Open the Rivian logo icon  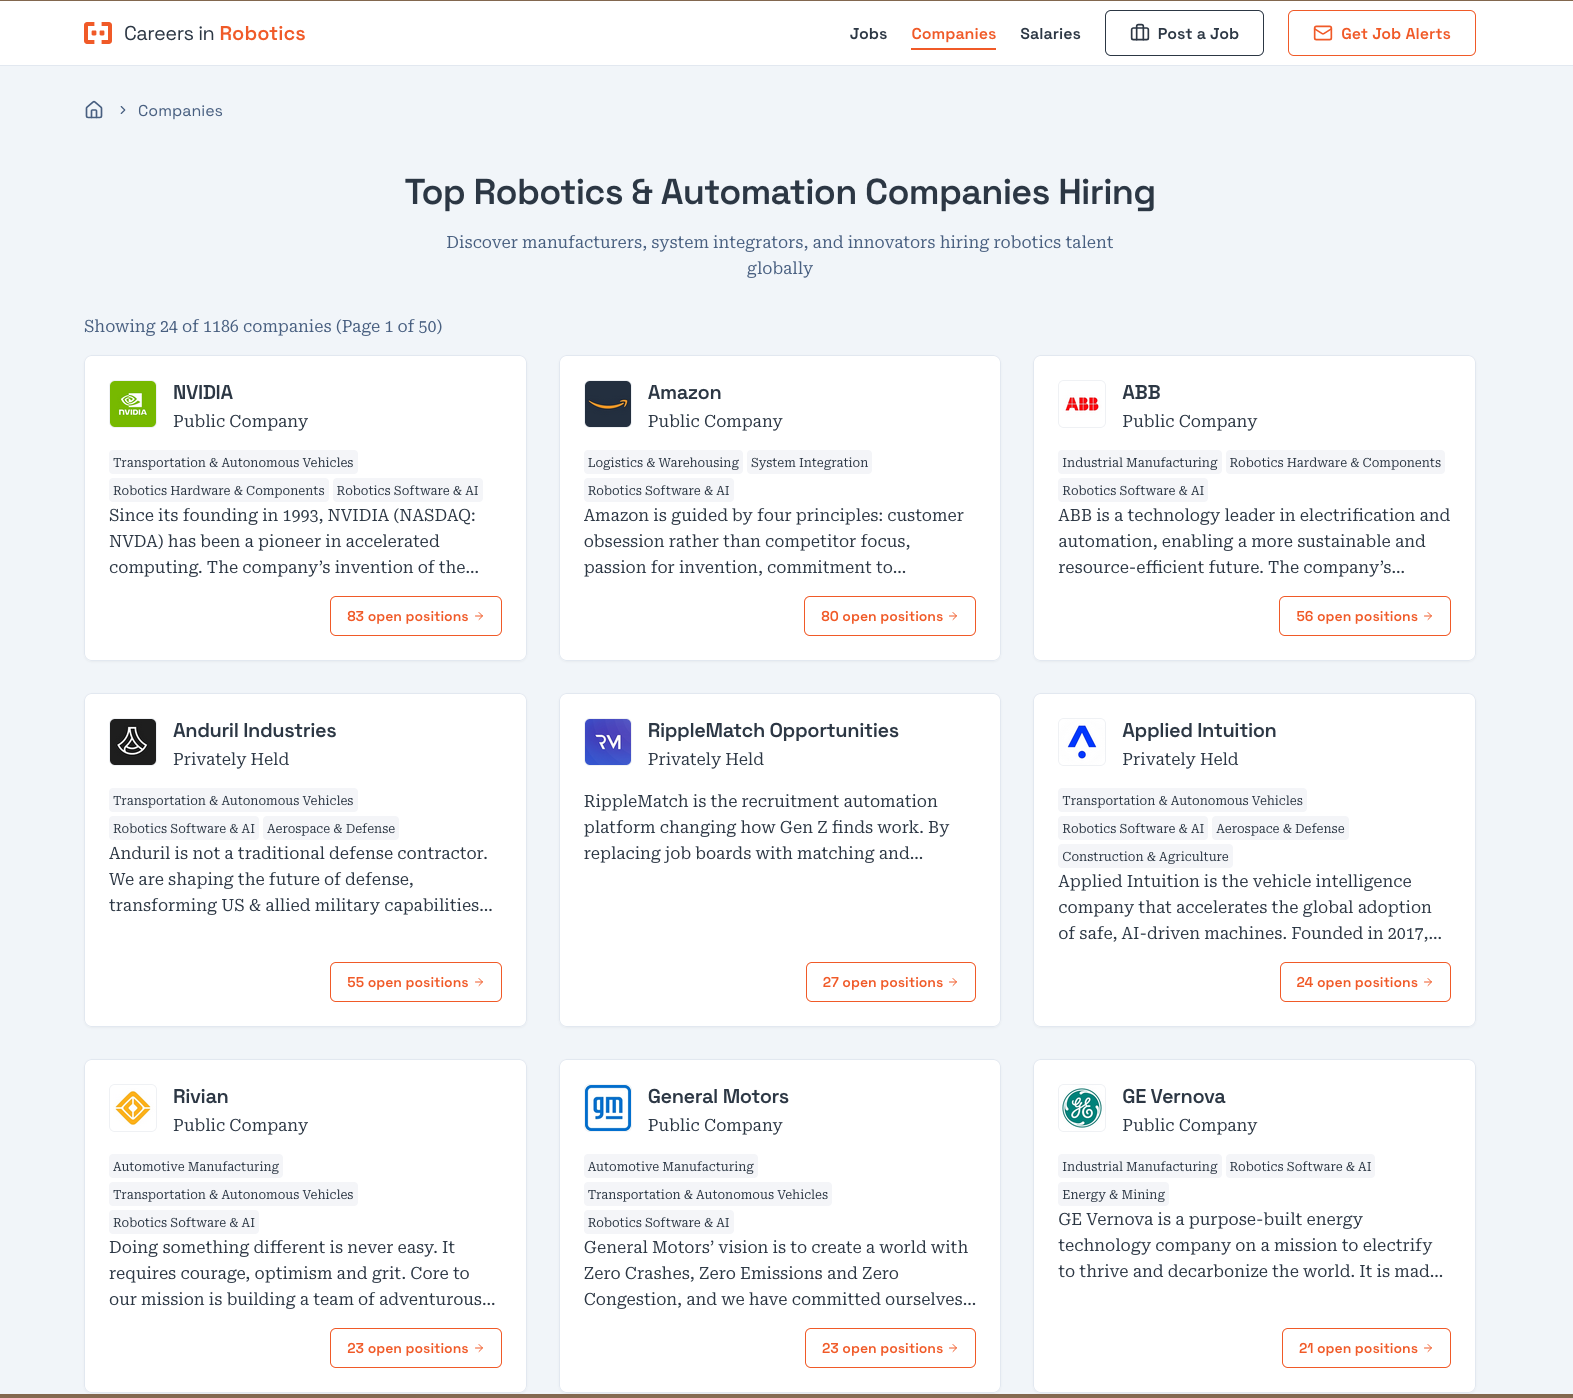pos(133,1108)
